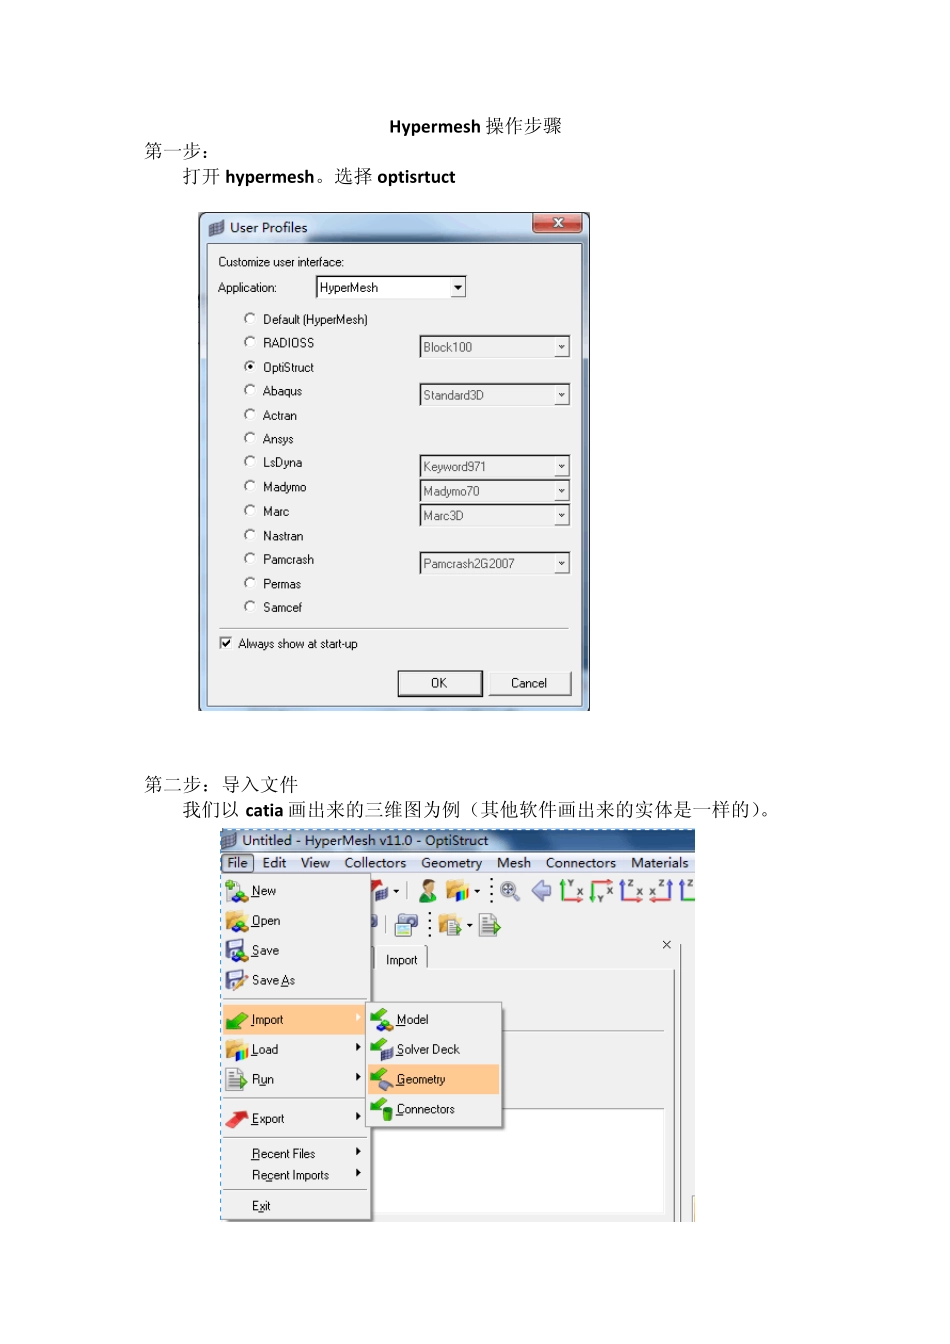The width and height of the screenshot is (950, 1344).
Task: Click the Save disk icon in File menu
Action: (x=236, y=950)
